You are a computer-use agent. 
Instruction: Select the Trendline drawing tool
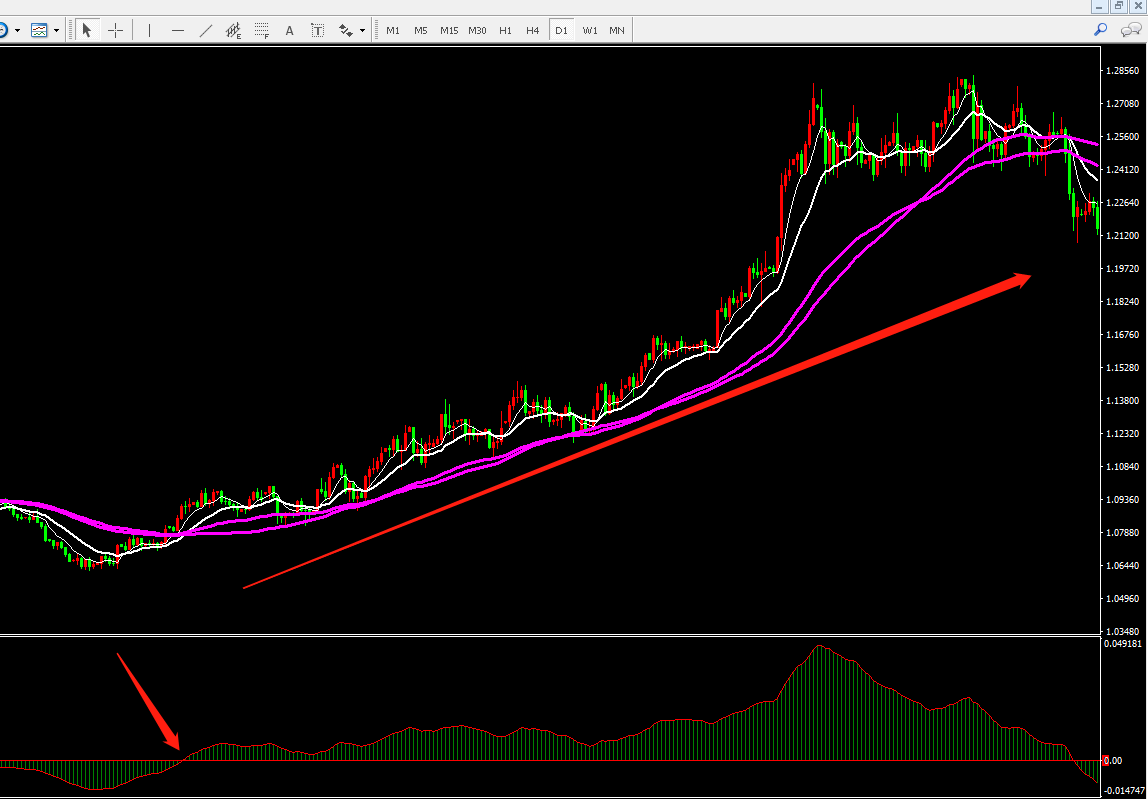coord(206,31)
